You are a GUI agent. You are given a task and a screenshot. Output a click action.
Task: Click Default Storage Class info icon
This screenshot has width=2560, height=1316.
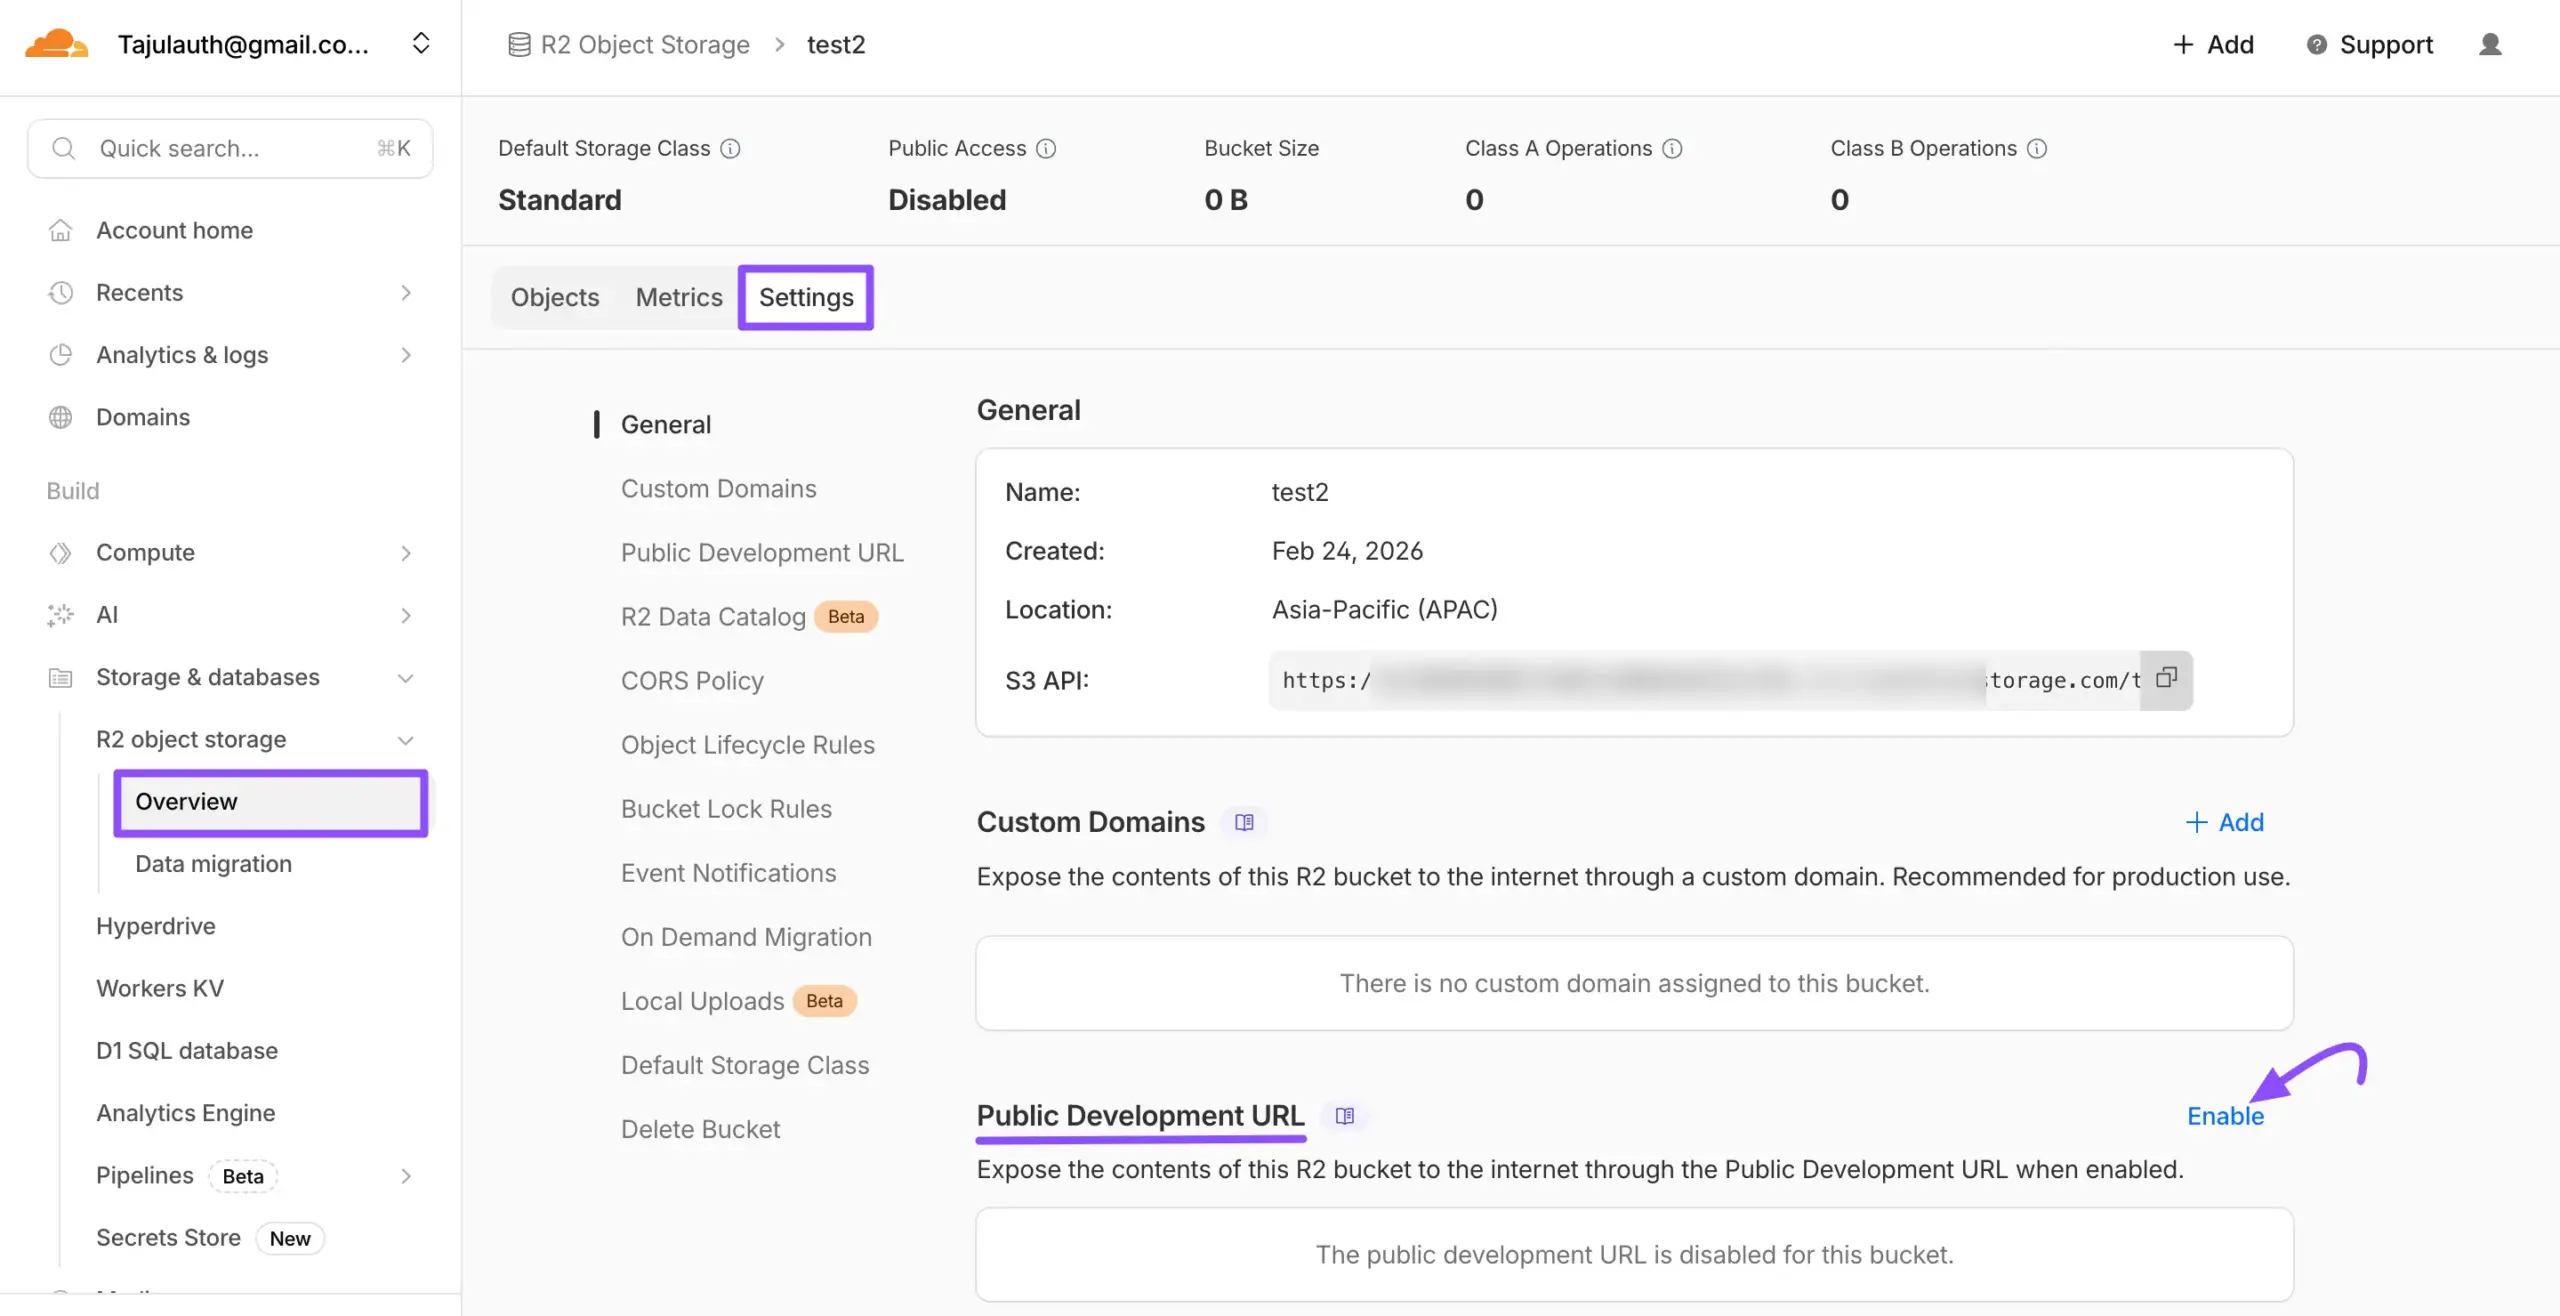tap(731, 149)
